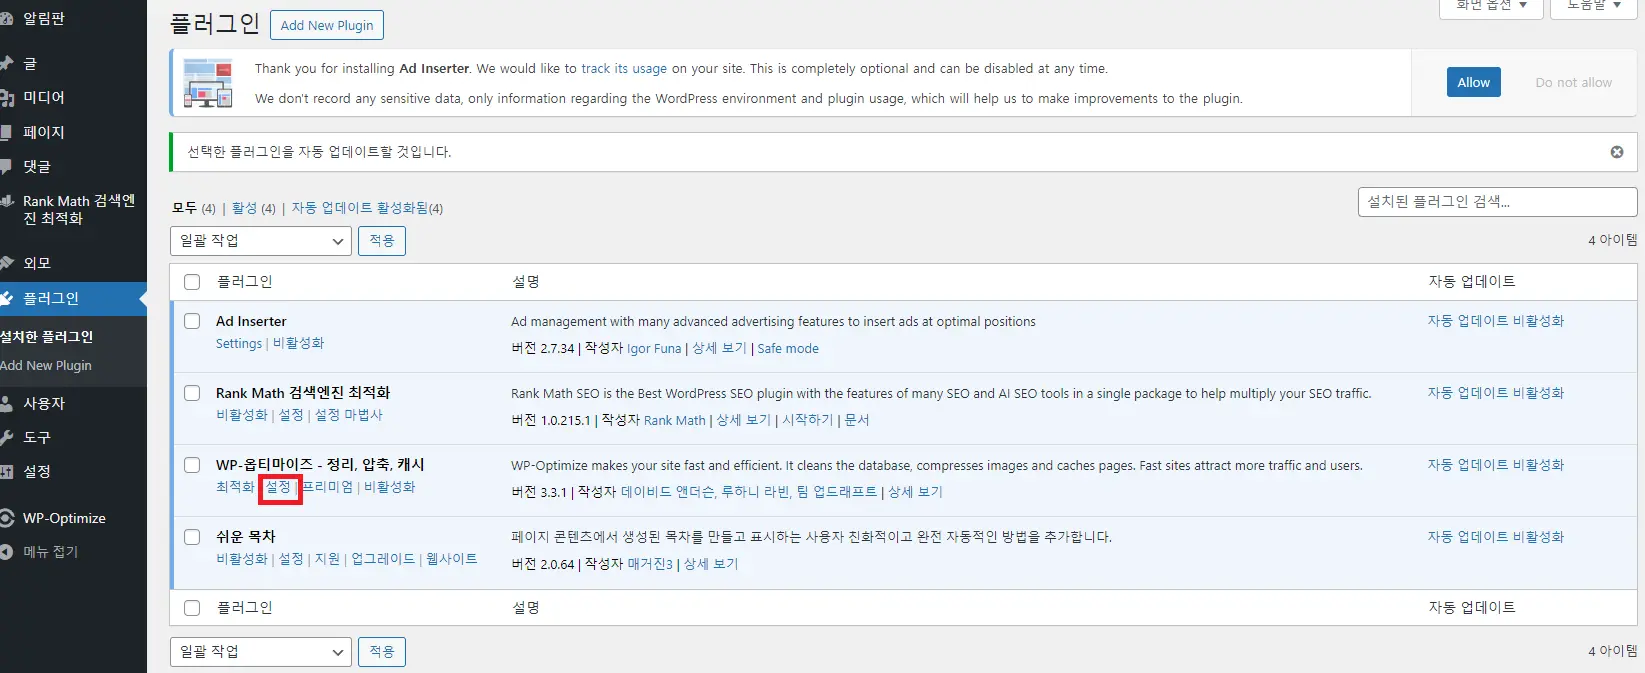Open the 댓글 comments icon
The width and height of the screenshot is (1645, 673).
(x=6, y=166)
